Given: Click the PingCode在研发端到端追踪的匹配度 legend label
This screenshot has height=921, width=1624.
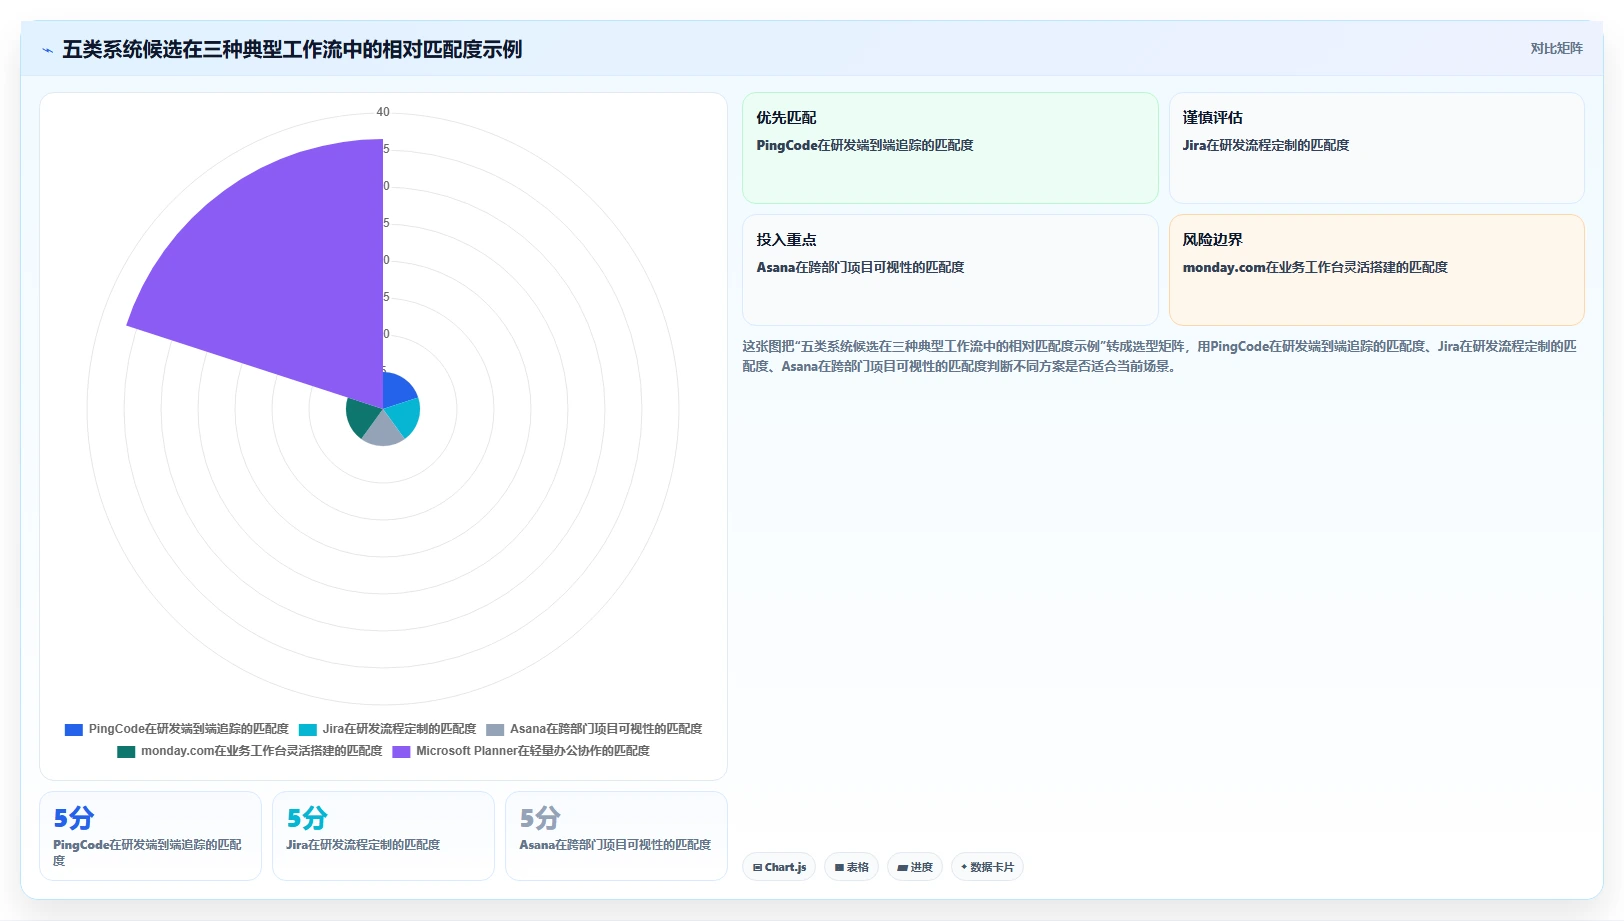Looking at the screenshot, I should pos(188,729).
